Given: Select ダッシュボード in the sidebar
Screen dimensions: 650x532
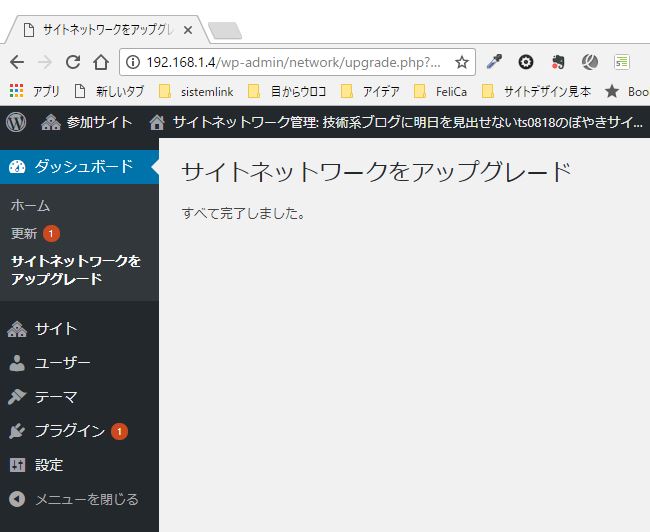Looking at the screenshot, I should click(79, 167).
